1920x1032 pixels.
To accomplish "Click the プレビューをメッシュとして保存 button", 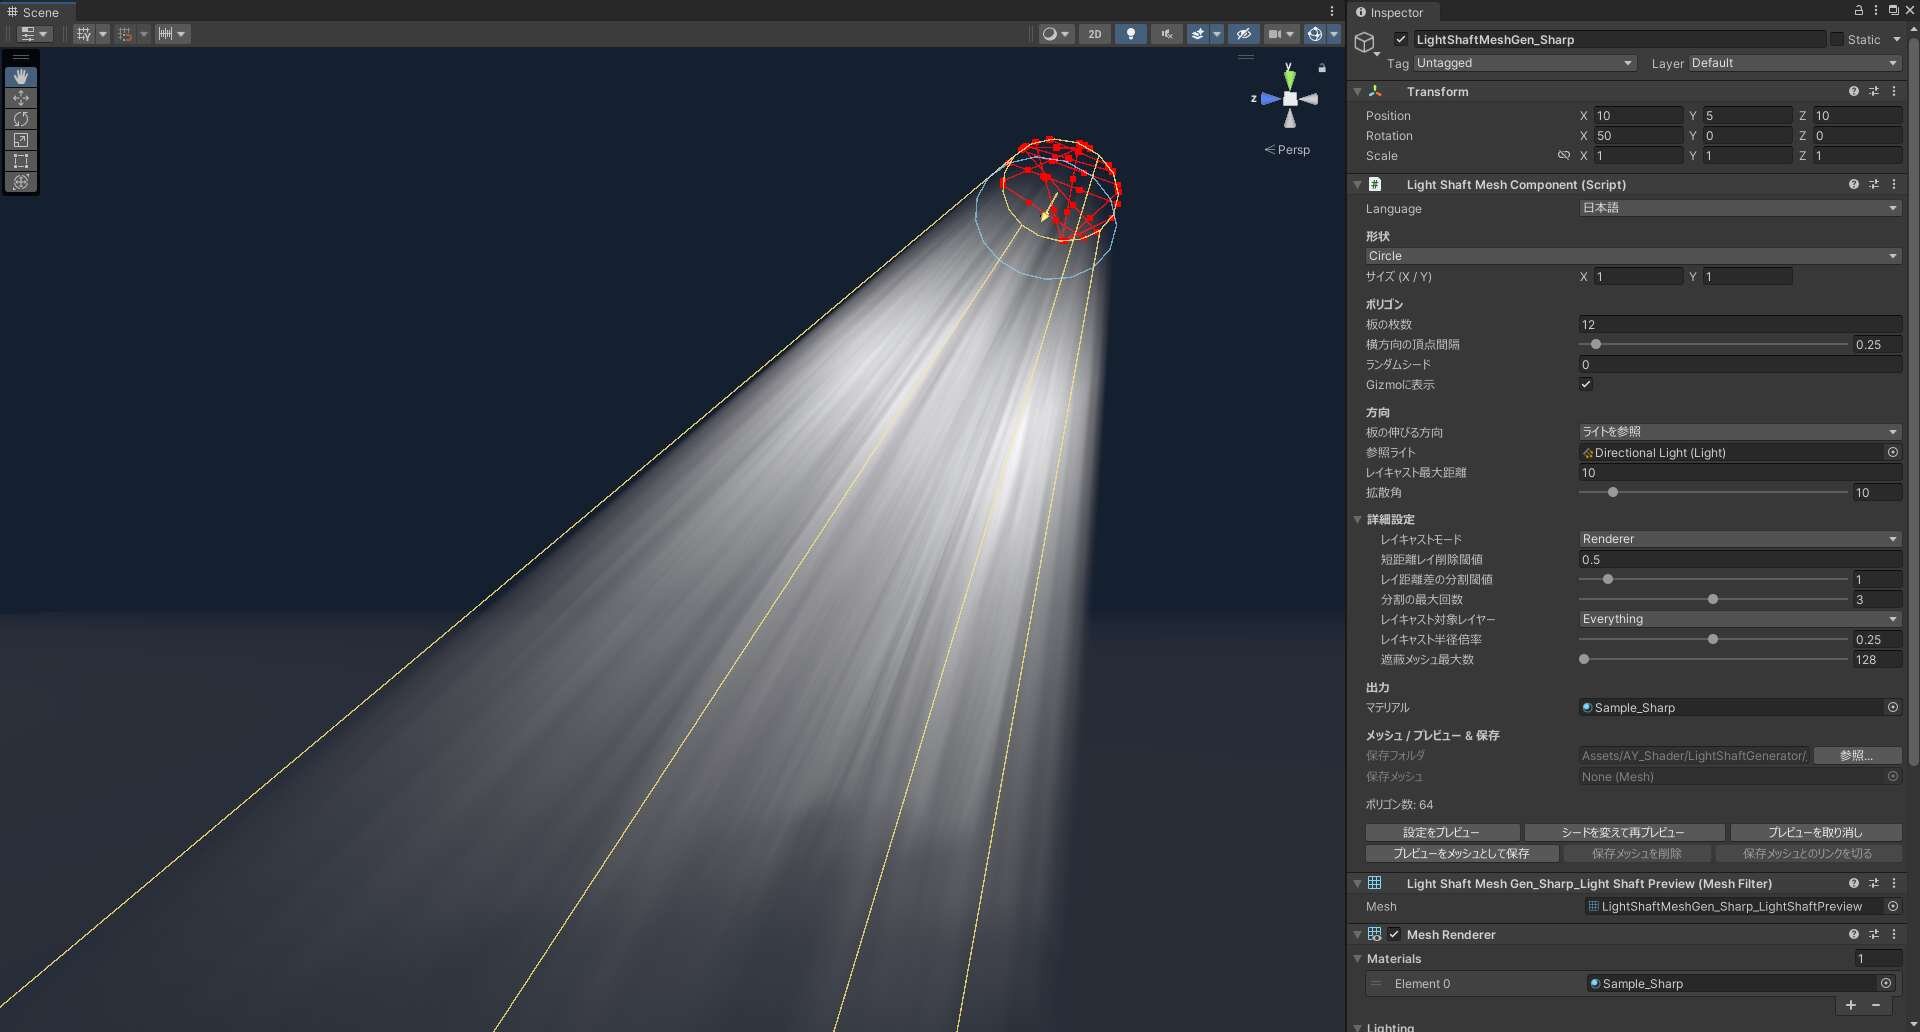I will pyautogui.click(x=1461, y=853).
